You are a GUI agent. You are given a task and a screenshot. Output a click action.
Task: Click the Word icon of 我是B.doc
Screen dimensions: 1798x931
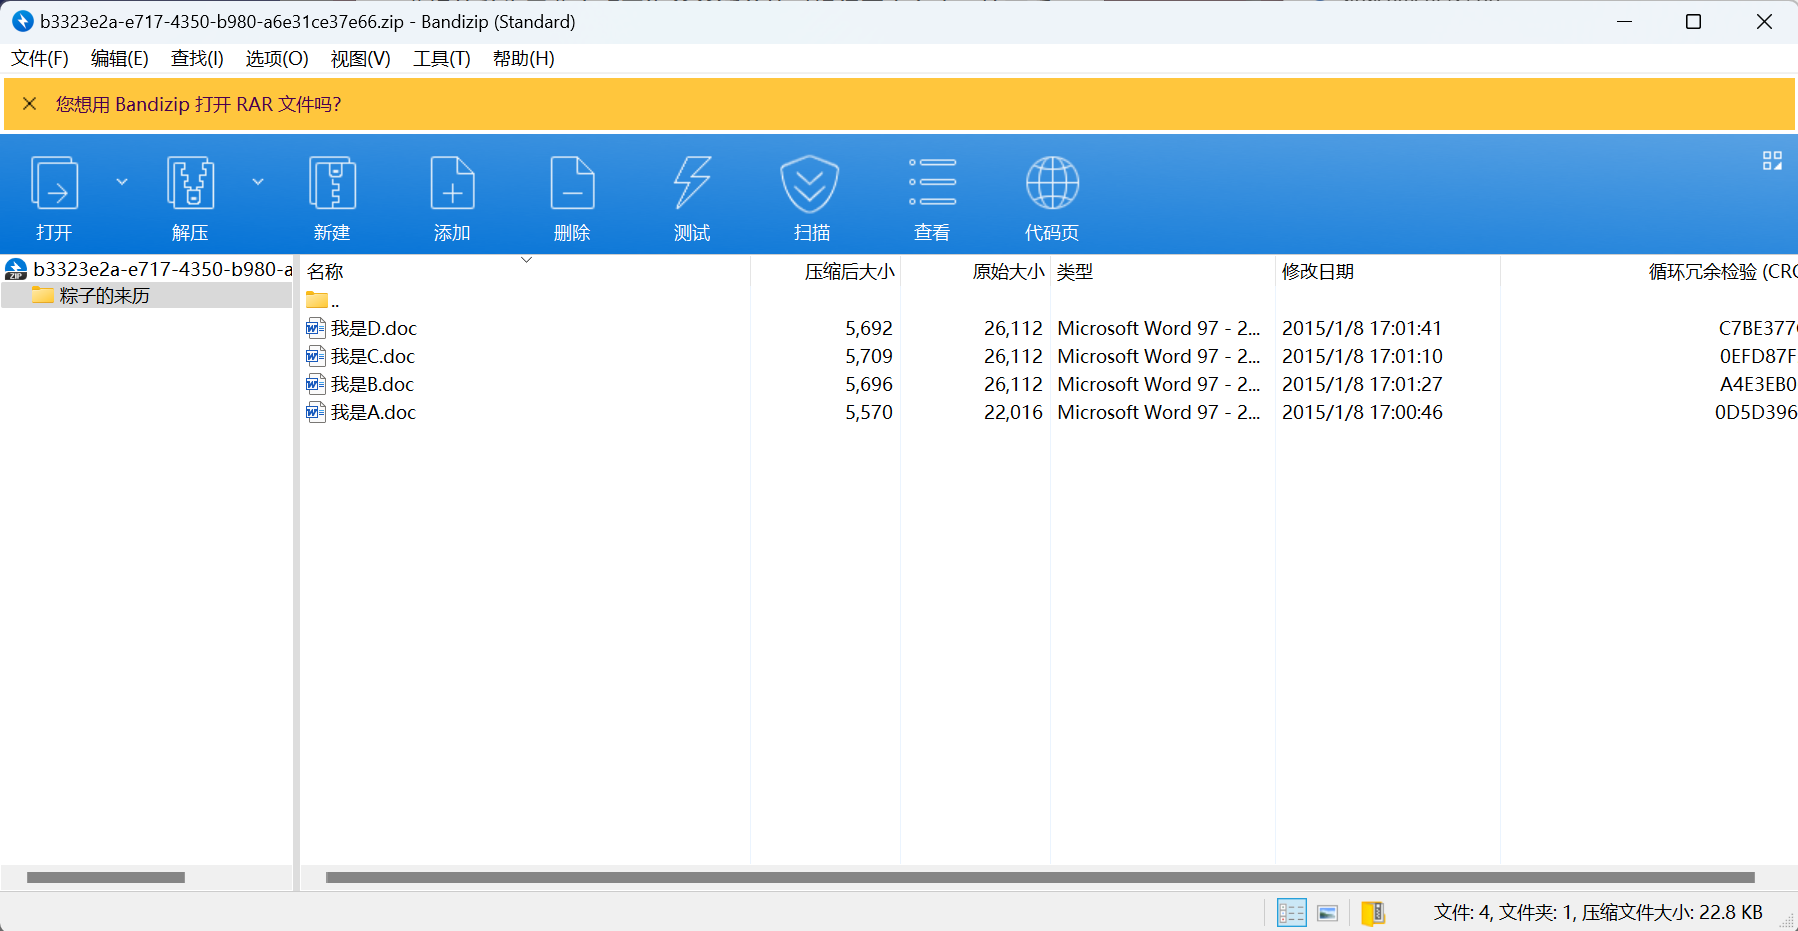pyautogui.click(x=316, y=384)
